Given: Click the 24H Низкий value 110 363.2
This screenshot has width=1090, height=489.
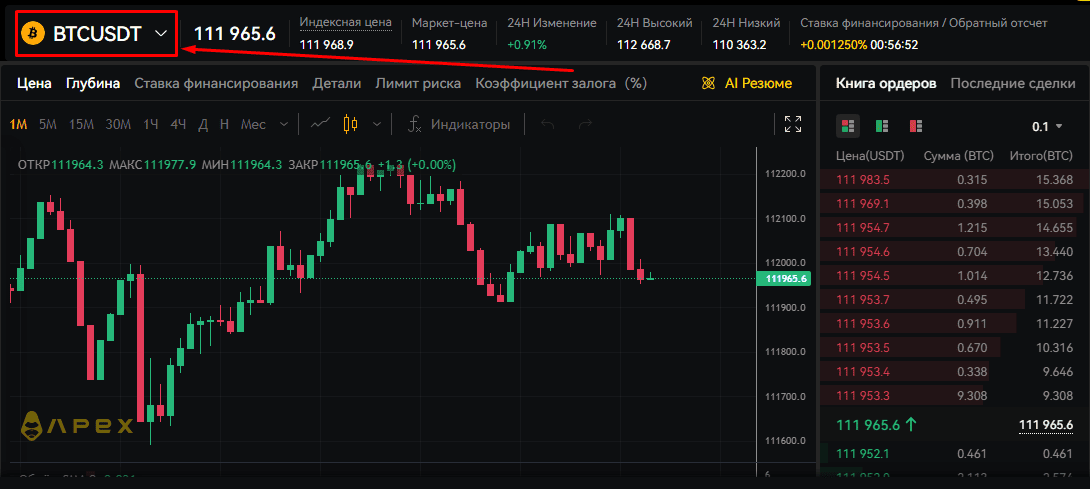Looking at the screenshot, I should 740,45.
